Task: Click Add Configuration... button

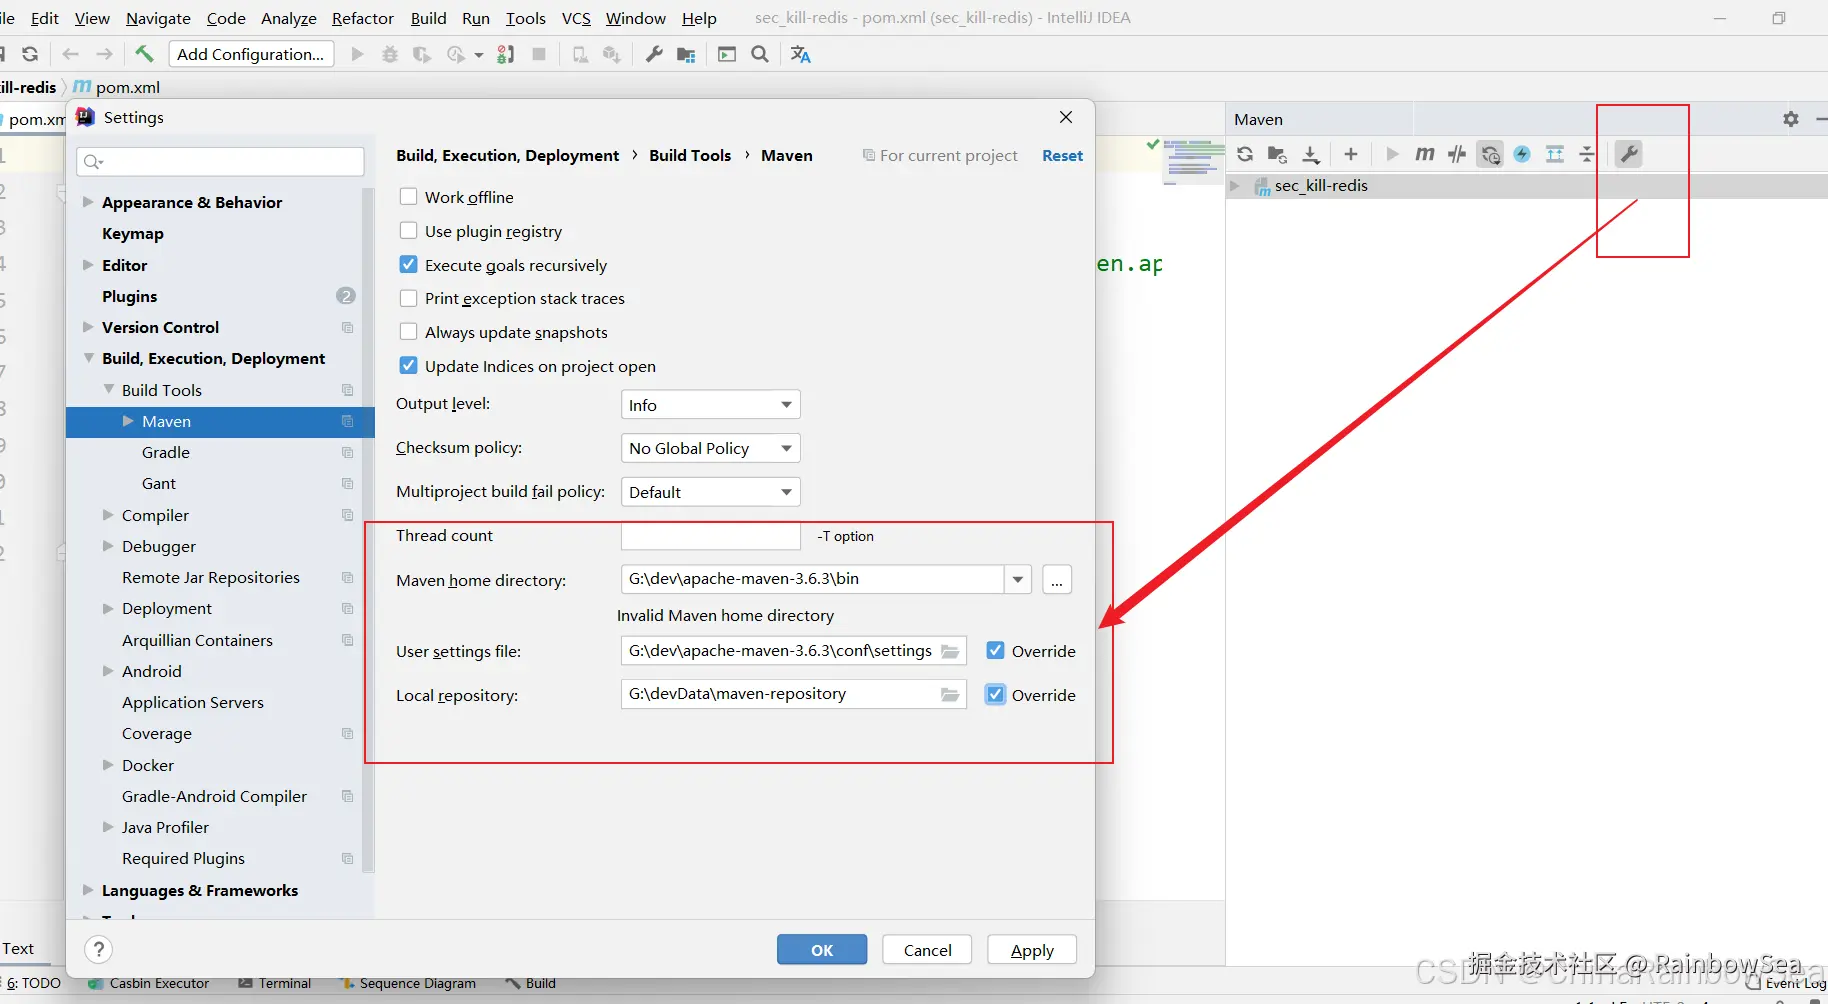Action: pos(251,54)
